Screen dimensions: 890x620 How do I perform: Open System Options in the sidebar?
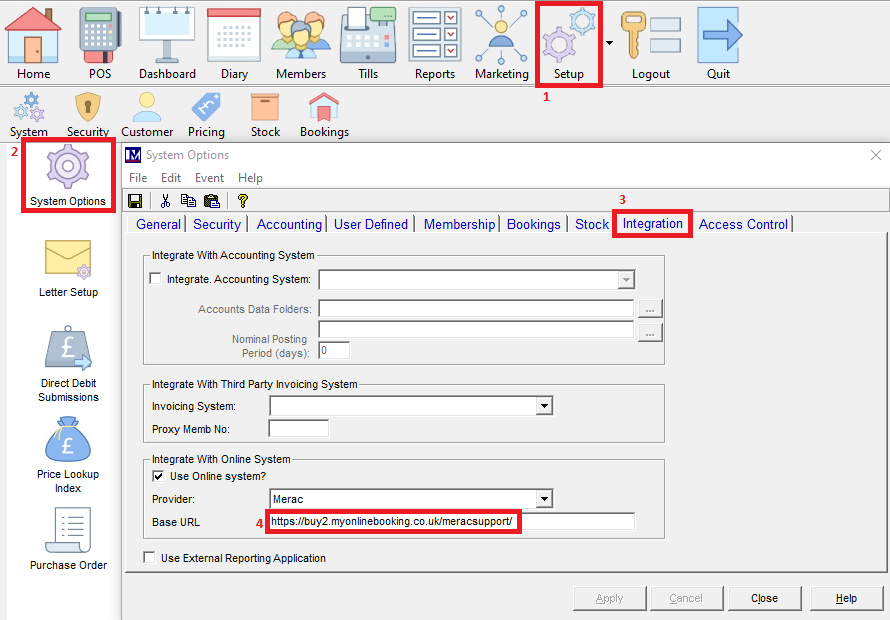click(68, 175)
